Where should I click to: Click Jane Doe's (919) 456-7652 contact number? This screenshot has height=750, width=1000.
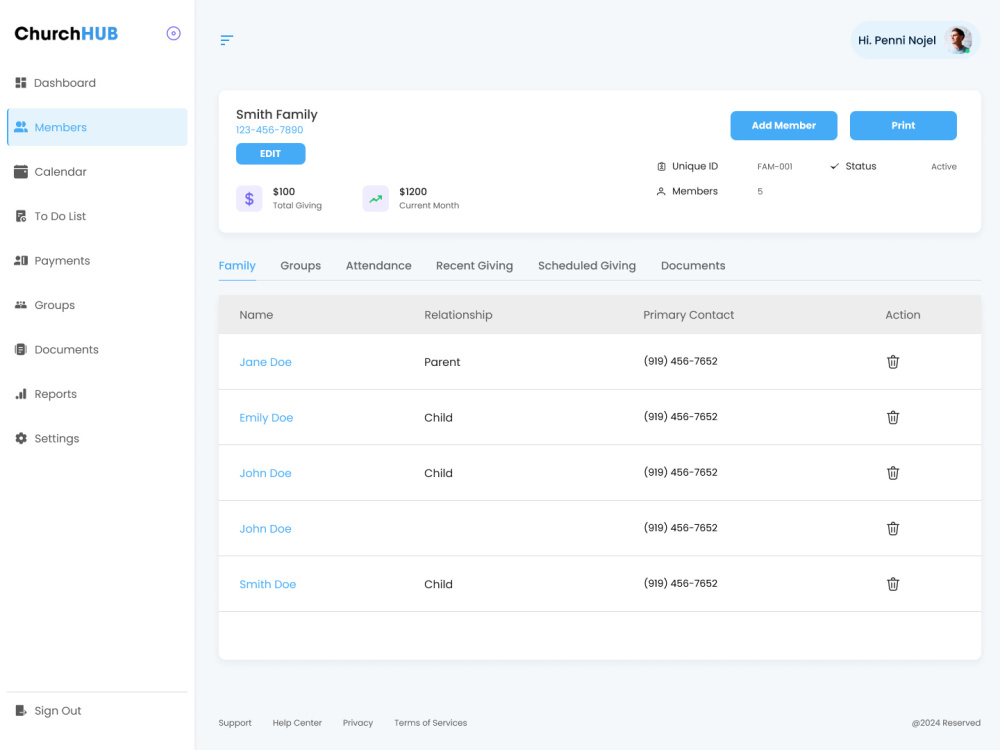(680, 361)
